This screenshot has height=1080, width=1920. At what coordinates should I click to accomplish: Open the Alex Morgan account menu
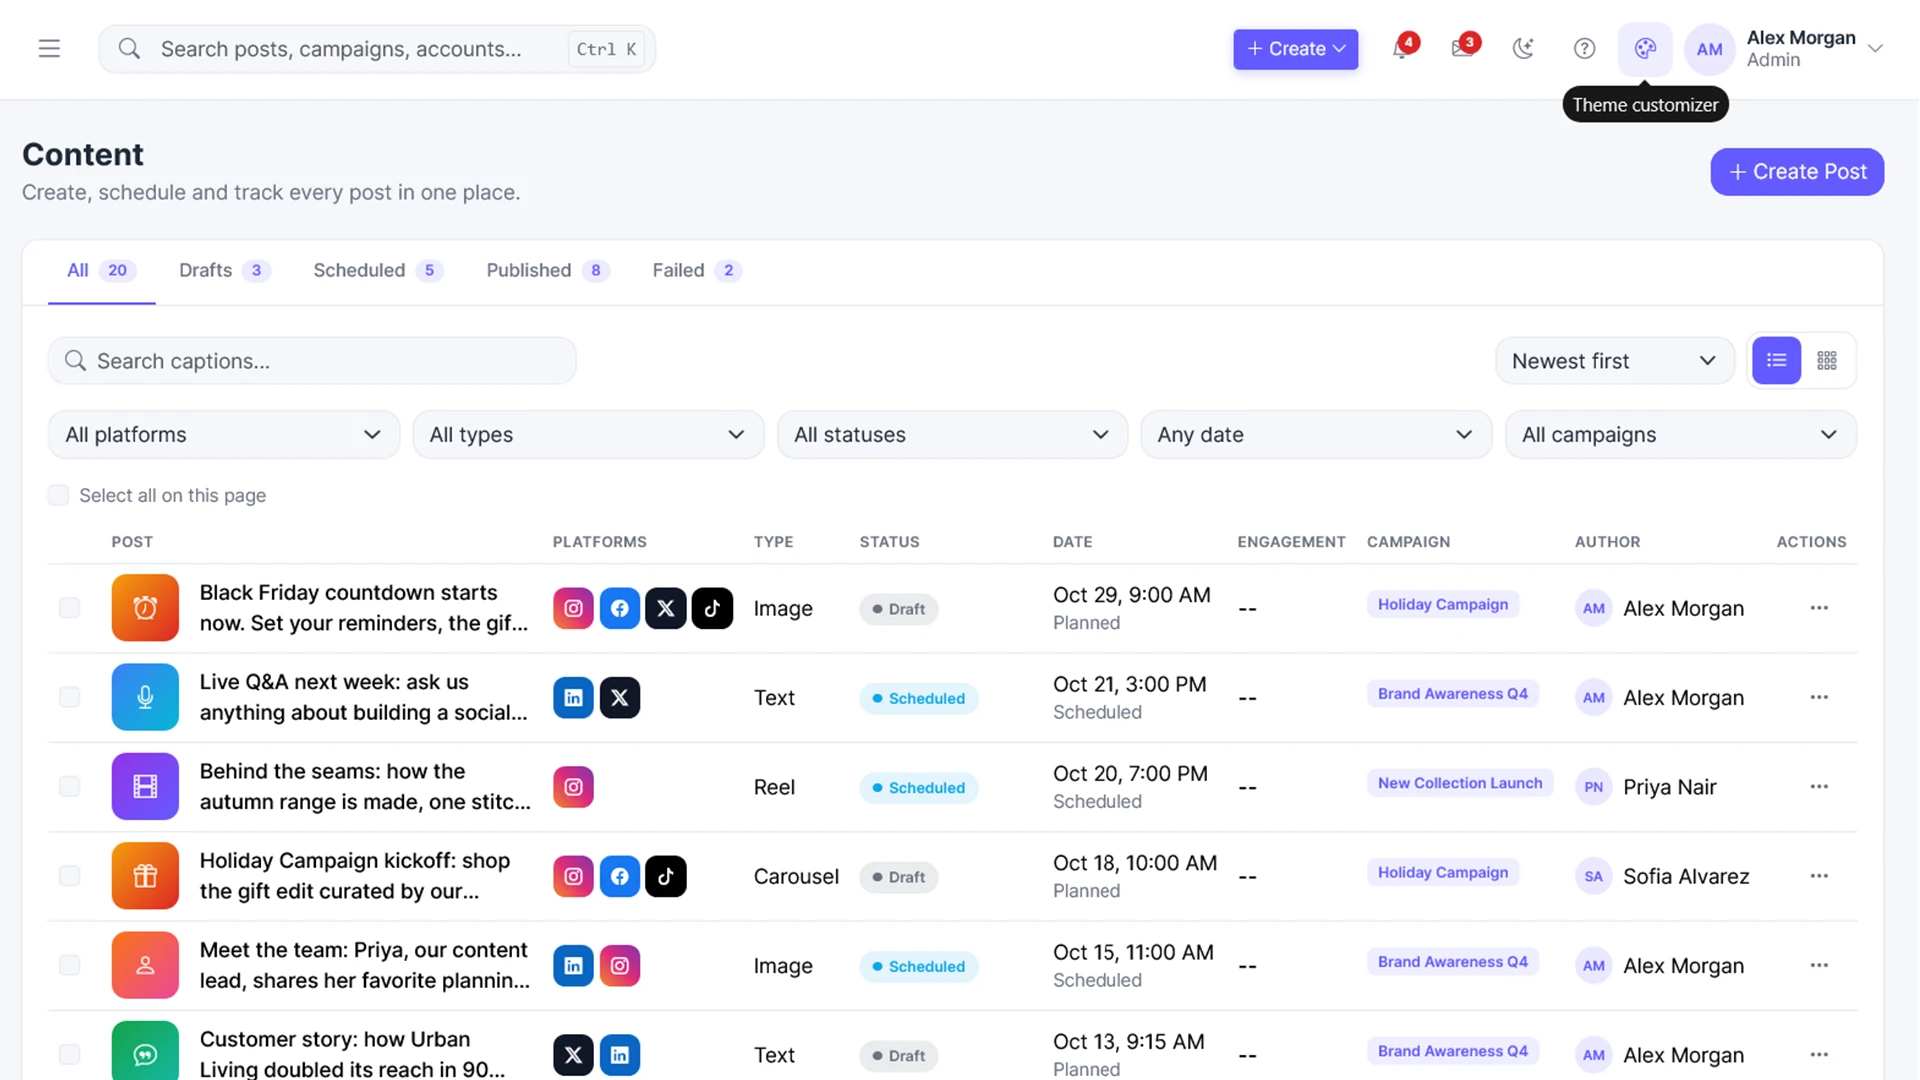point(1785,48)
